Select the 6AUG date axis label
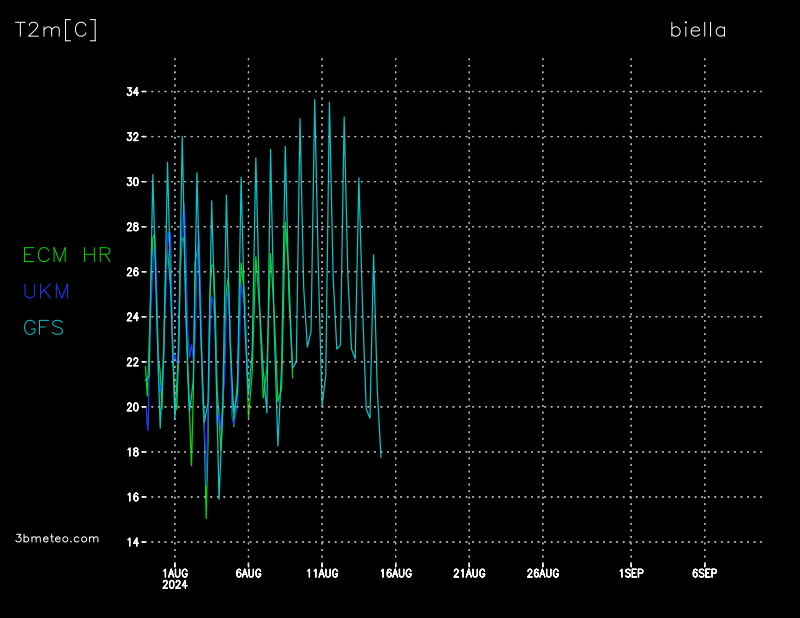Viewport: 800px width, 618px height. point(248,573)
